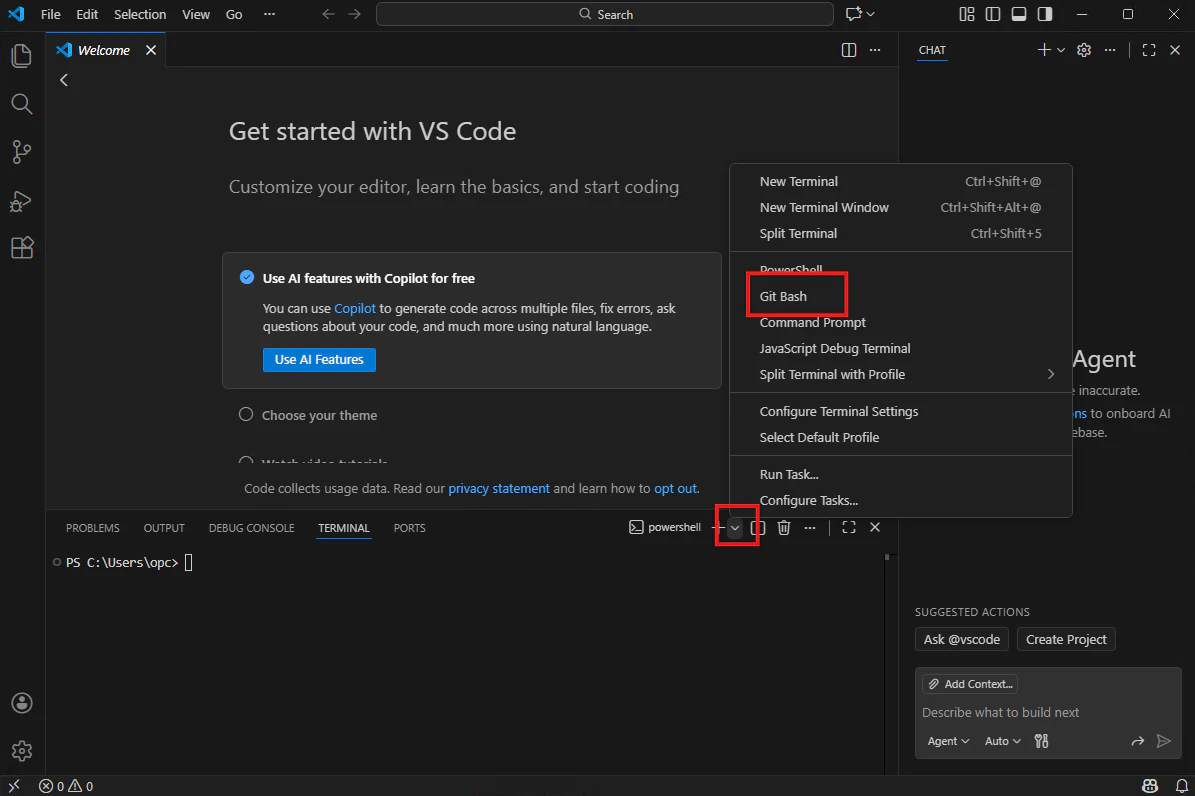Start a new chat with plus icon
The image size is (1195, 796).
[1043, 50]
